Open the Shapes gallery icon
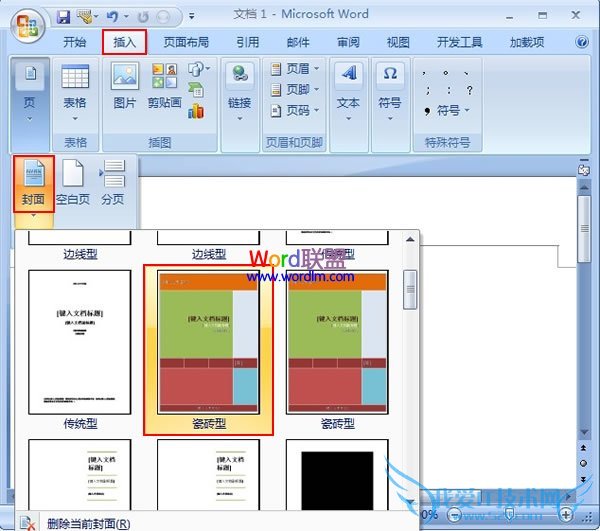Viewport: 600px width, 531px height. coord(196,69)
